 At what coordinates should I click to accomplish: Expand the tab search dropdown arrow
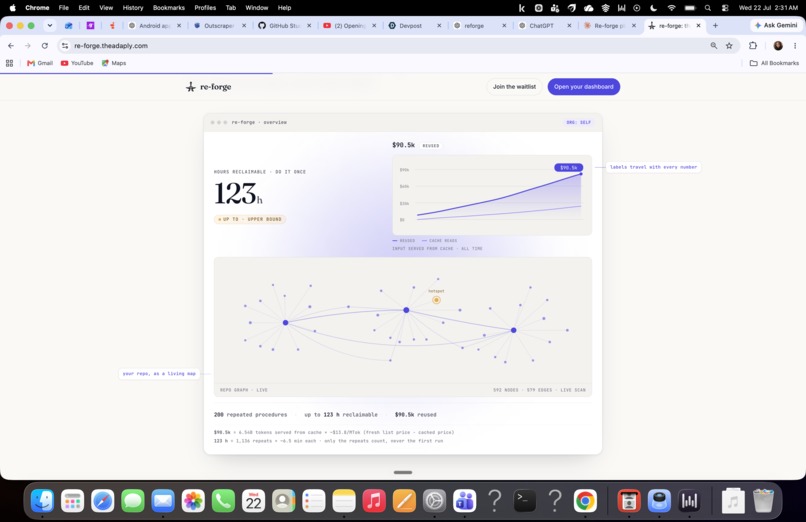(49, 25)
